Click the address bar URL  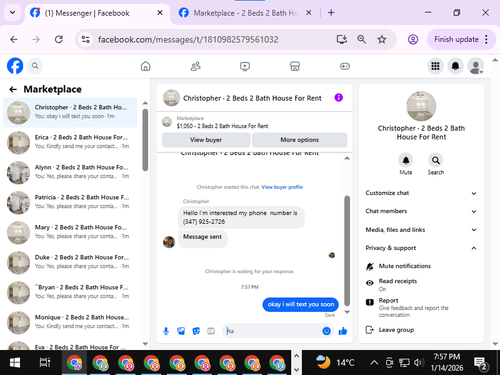point(188,40)
